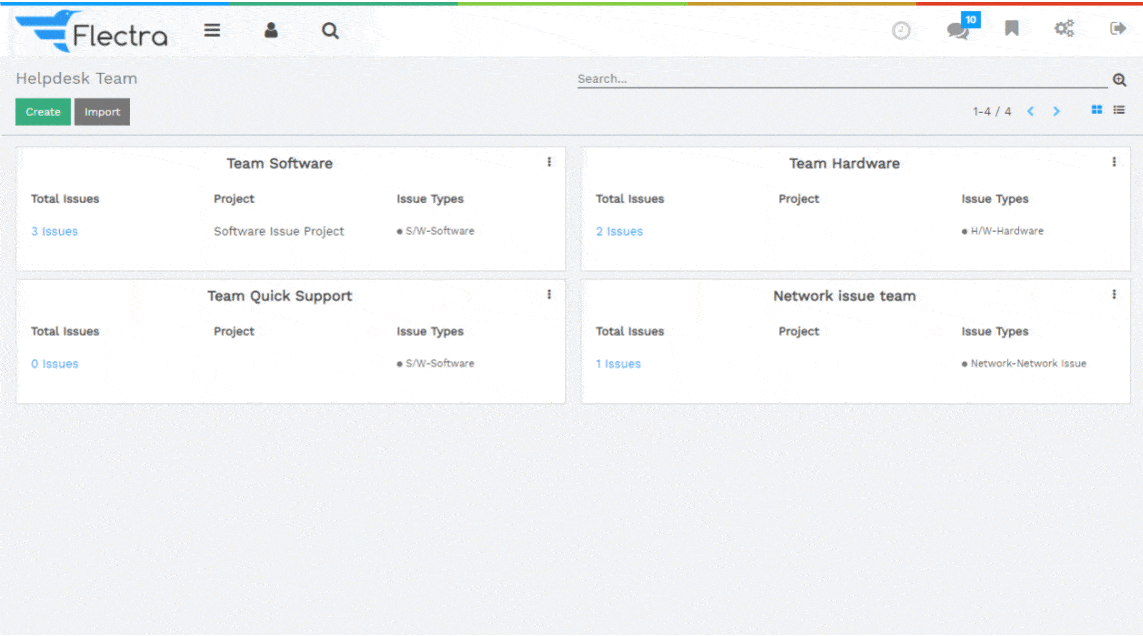Click the Import button
The height and width of the screenshot is (636, 1143).
point(102,112)
